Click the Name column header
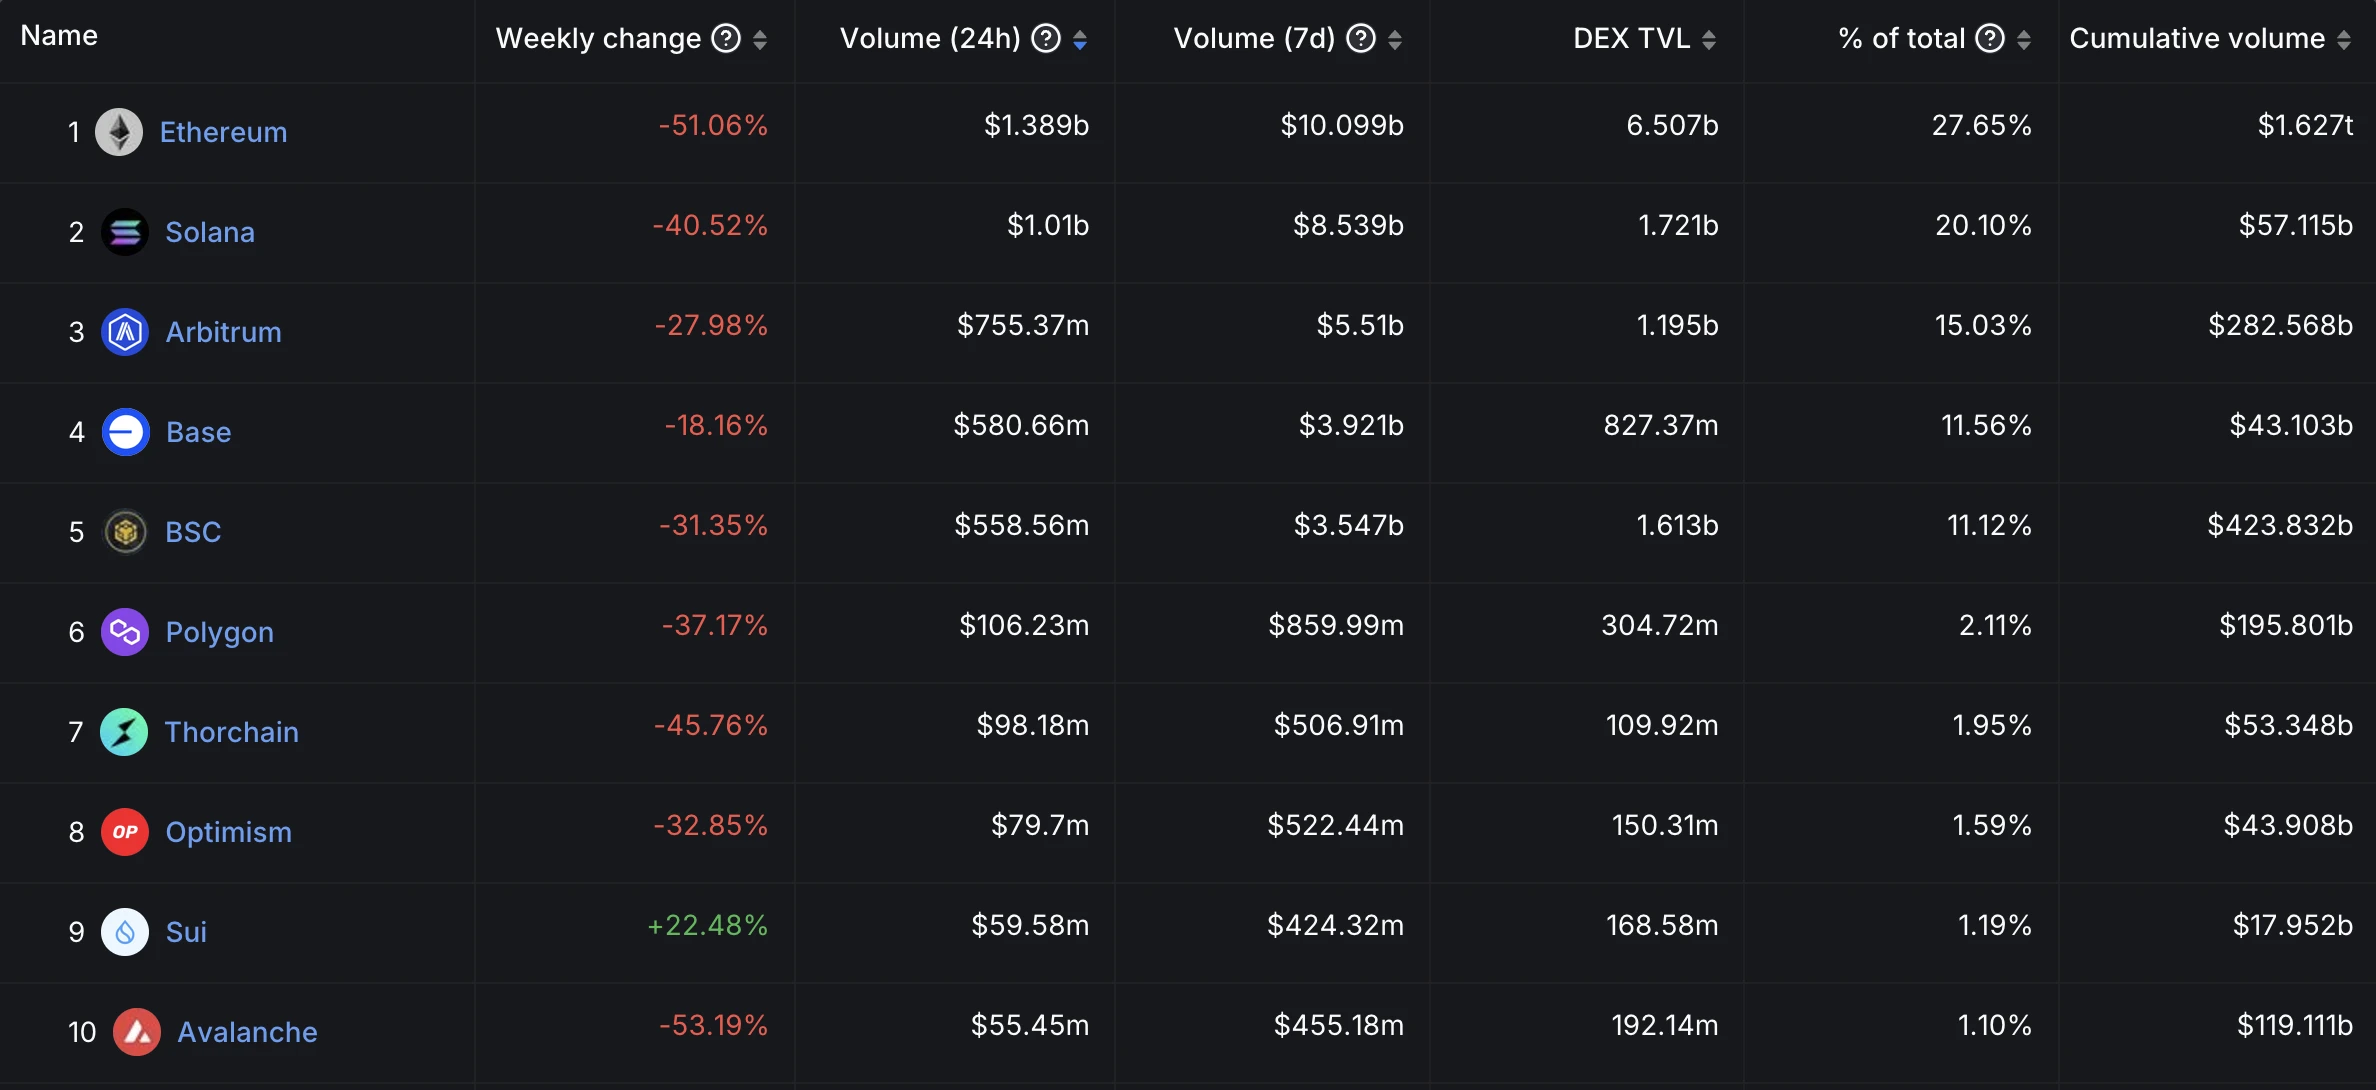 (x=59, y=36)
